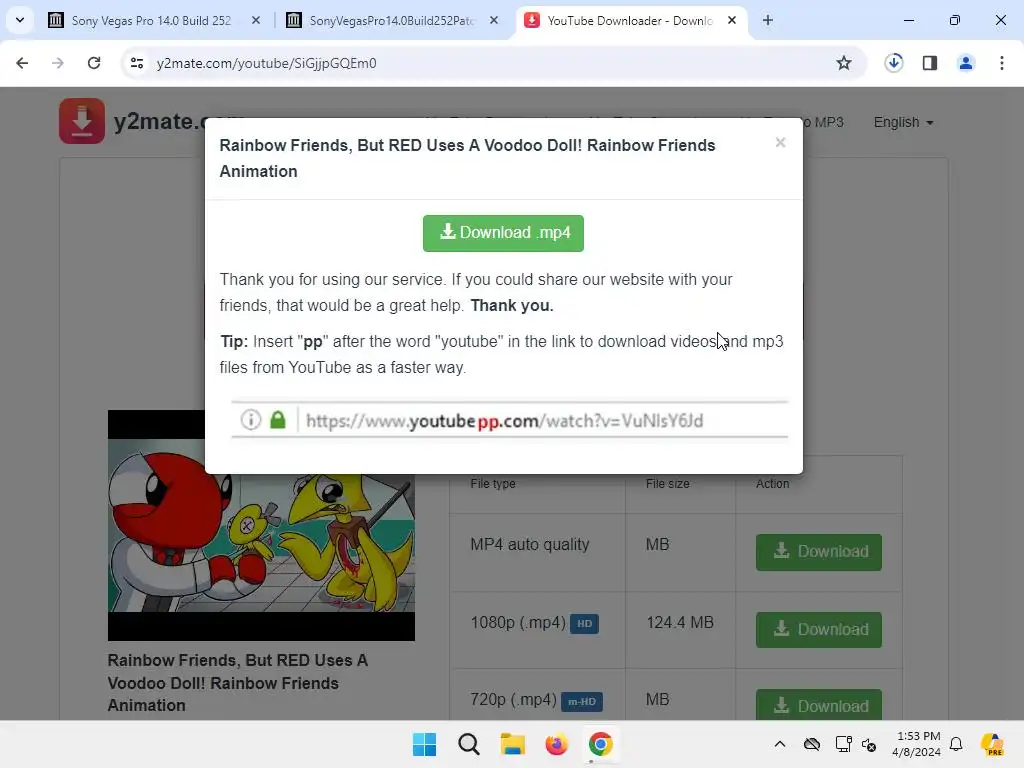Go forward in browser history
This screenshot has height=768, width=1024.
[x=57, y=63]
